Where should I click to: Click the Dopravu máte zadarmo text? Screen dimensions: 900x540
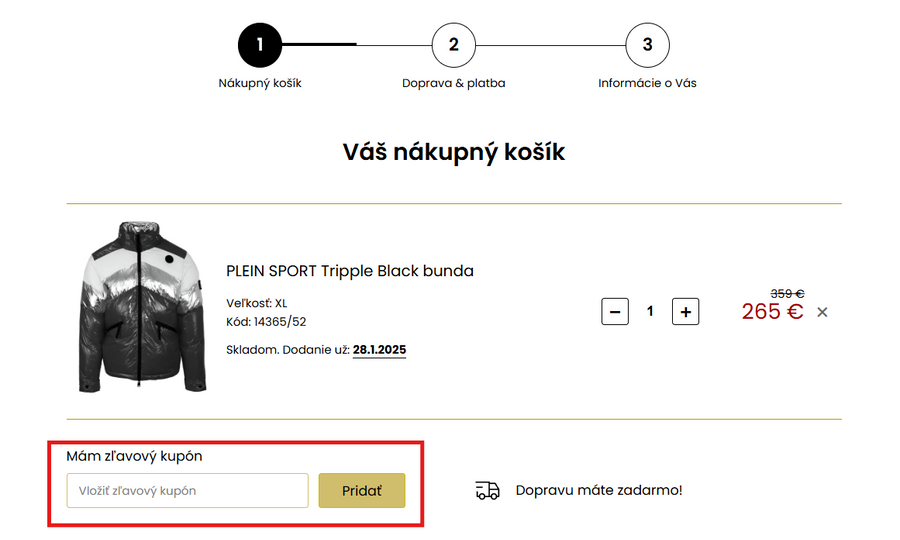(x=598, y=490)
